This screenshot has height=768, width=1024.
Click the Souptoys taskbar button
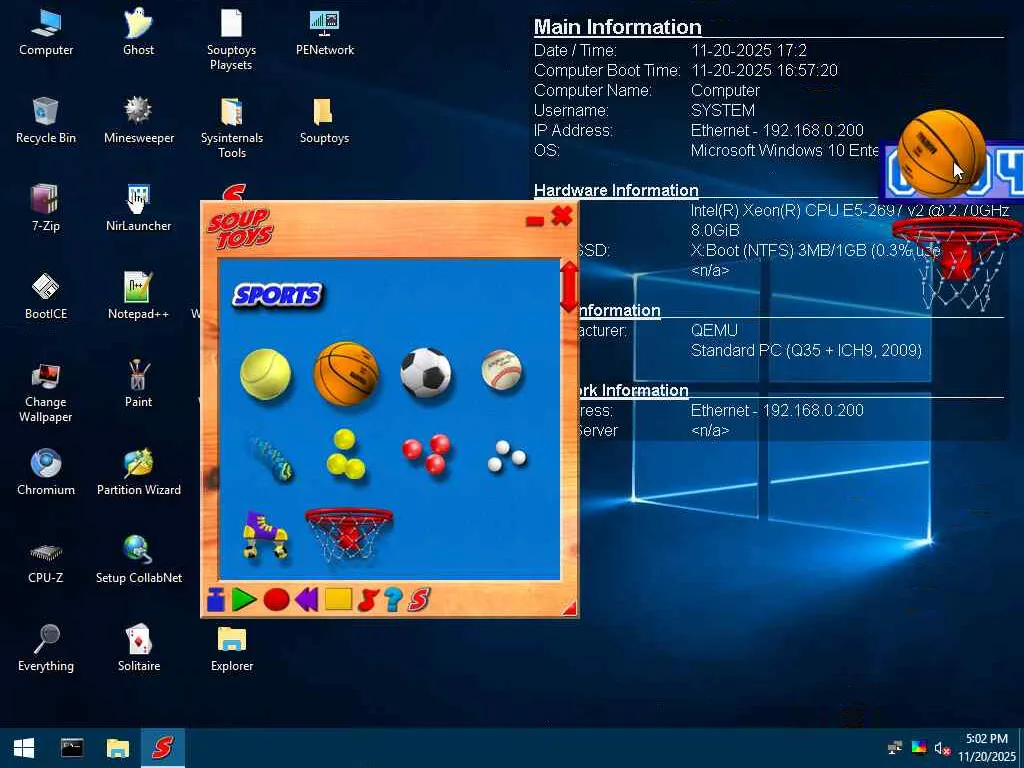[163, 748]
